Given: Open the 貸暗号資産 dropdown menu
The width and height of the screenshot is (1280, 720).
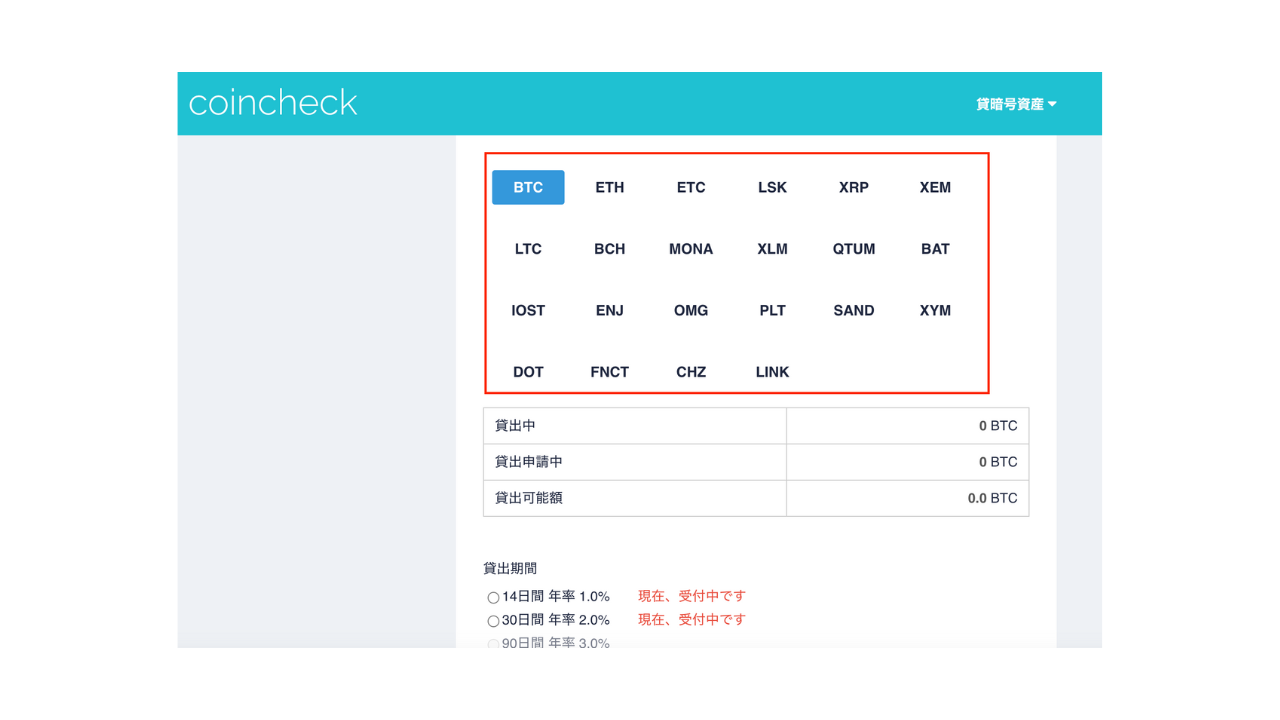Looking at the screenshot, I should (1016, 104).
